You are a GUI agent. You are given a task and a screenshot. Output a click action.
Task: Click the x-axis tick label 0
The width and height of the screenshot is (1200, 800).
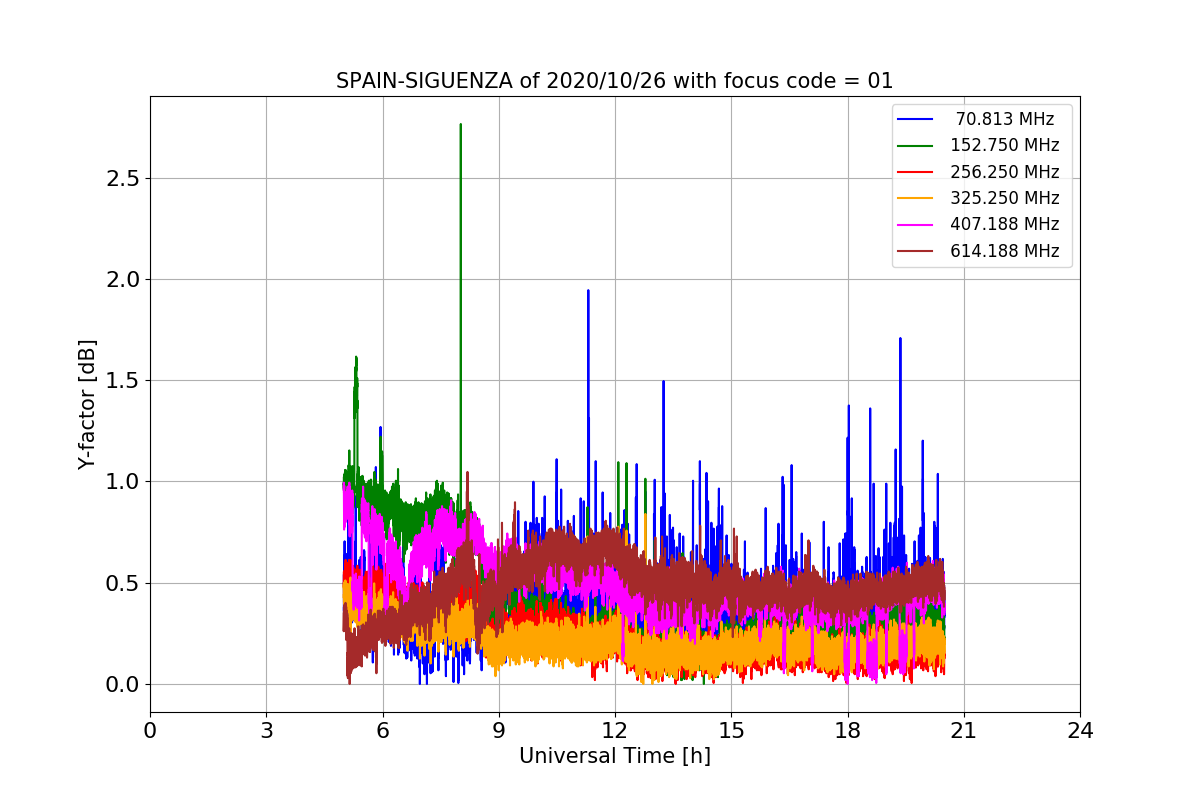150,731
